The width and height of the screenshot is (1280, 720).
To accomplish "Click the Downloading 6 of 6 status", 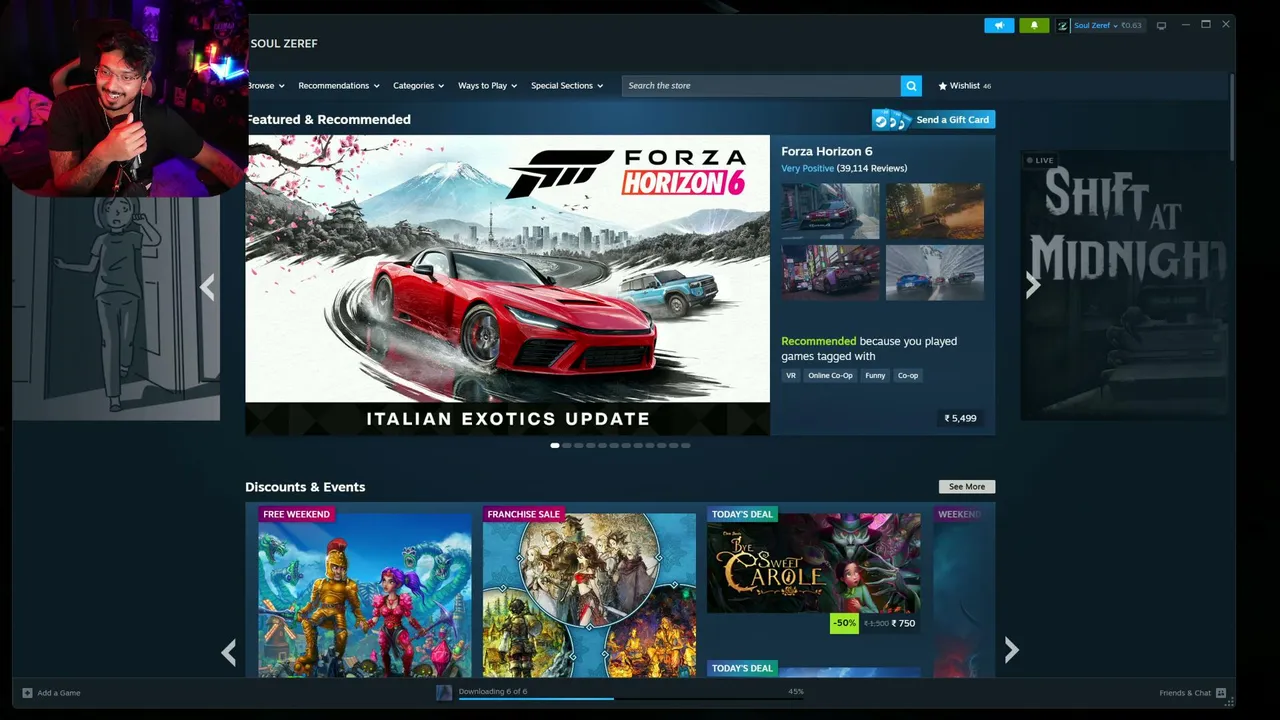I will click(493, 692).
